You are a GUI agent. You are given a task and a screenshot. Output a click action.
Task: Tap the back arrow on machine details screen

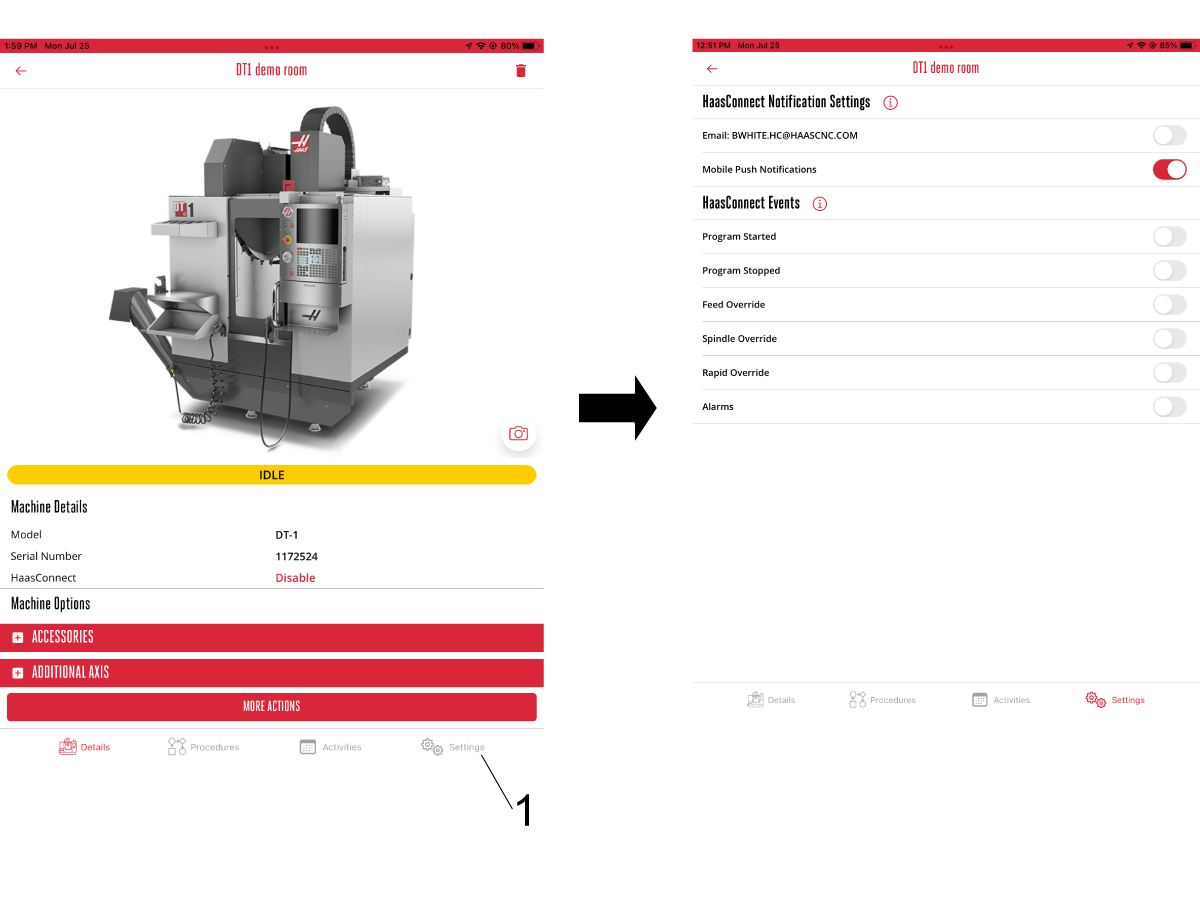21,71
